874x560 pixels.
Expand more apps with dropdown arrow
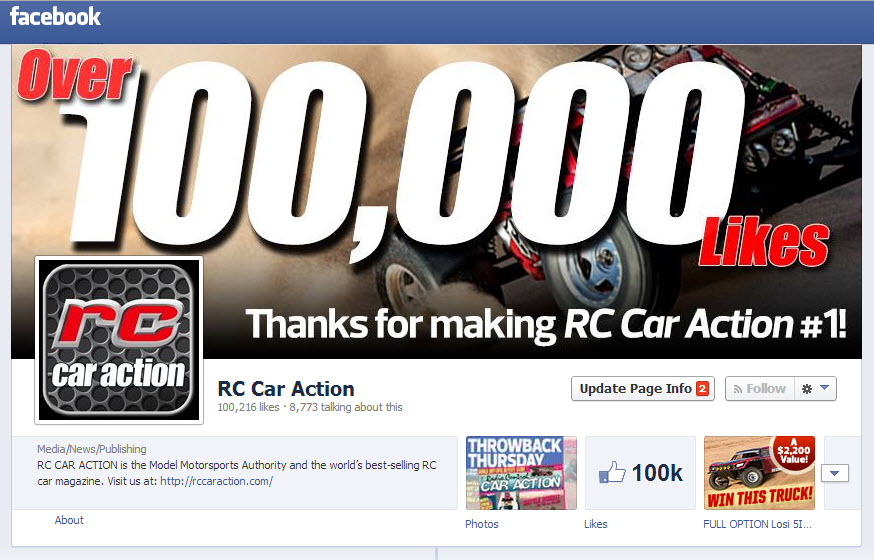834,473
